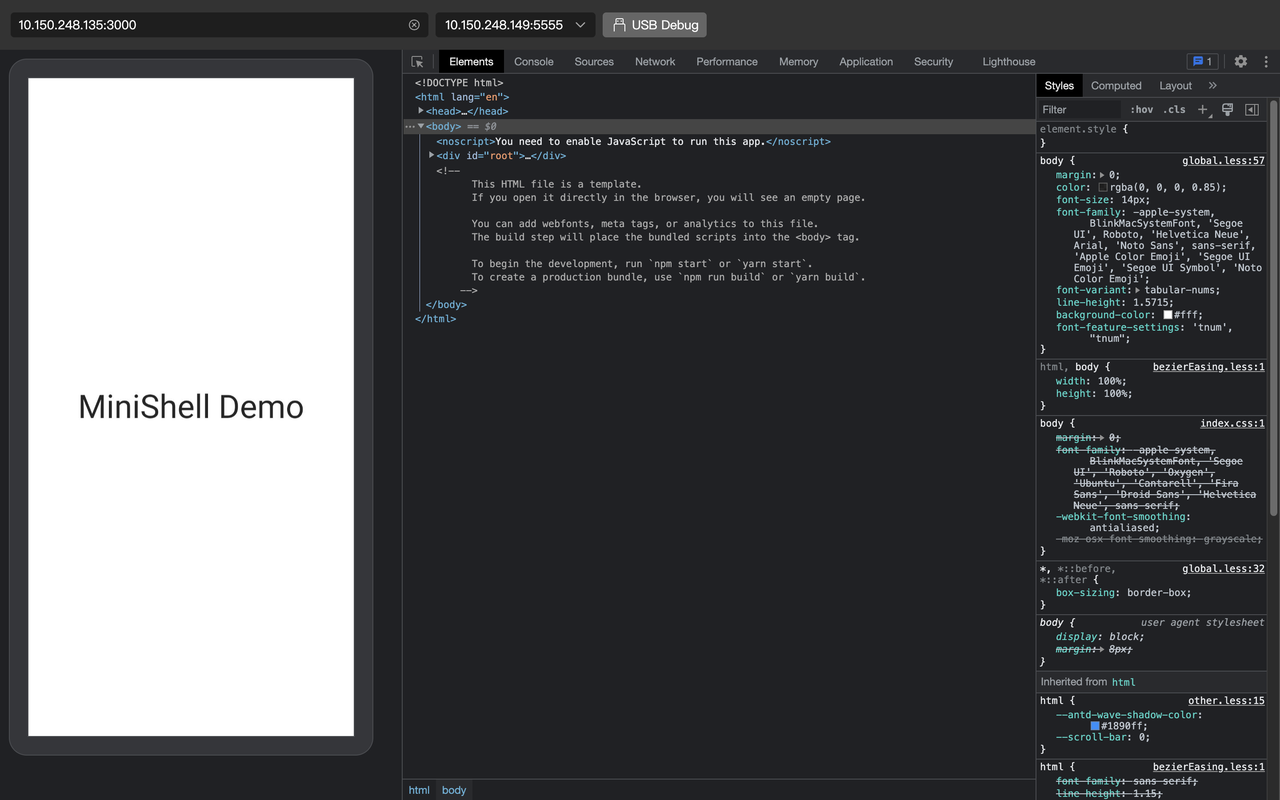Toggle the rendering emulations paint icon
The image size is (1280, 800).
(1228, 110)
